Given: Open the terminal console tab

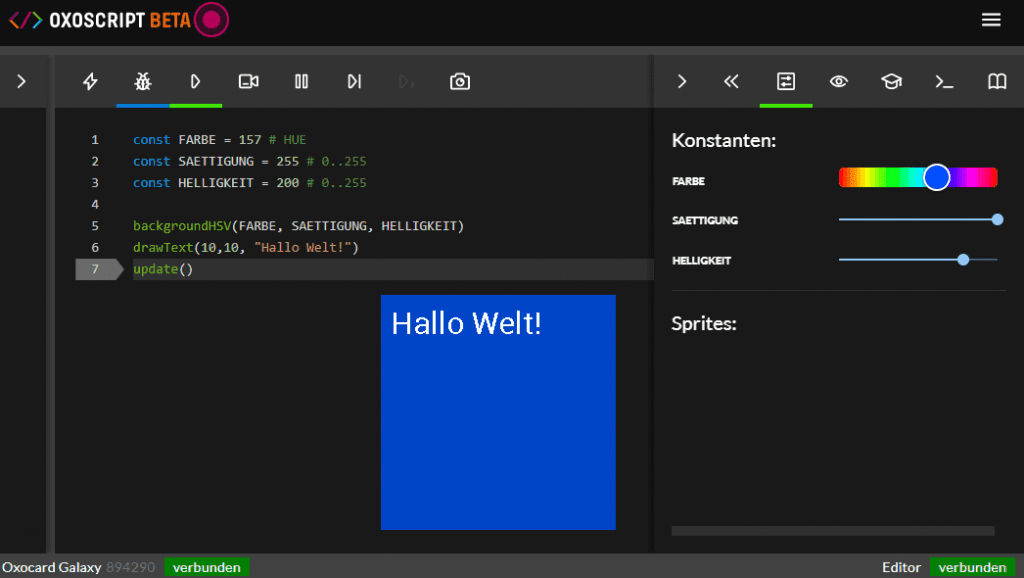Looking at the screenshot, I should (x=944, y=82).
